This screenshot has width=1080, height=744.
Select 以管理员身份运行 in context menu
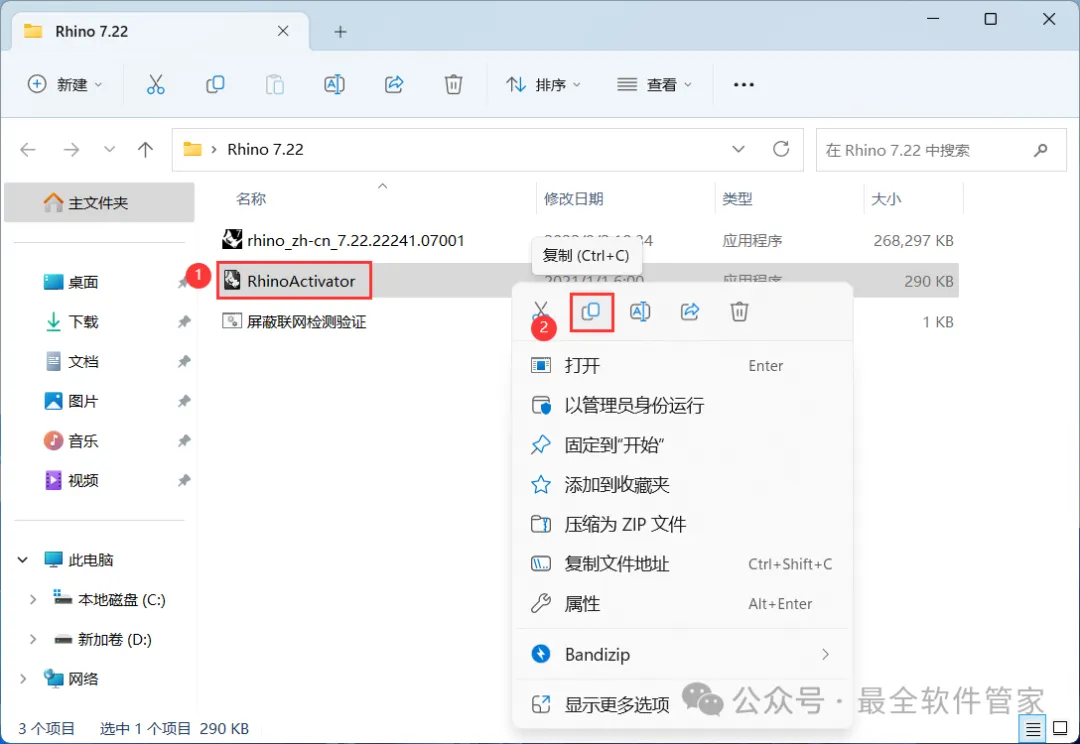point(683,406)
